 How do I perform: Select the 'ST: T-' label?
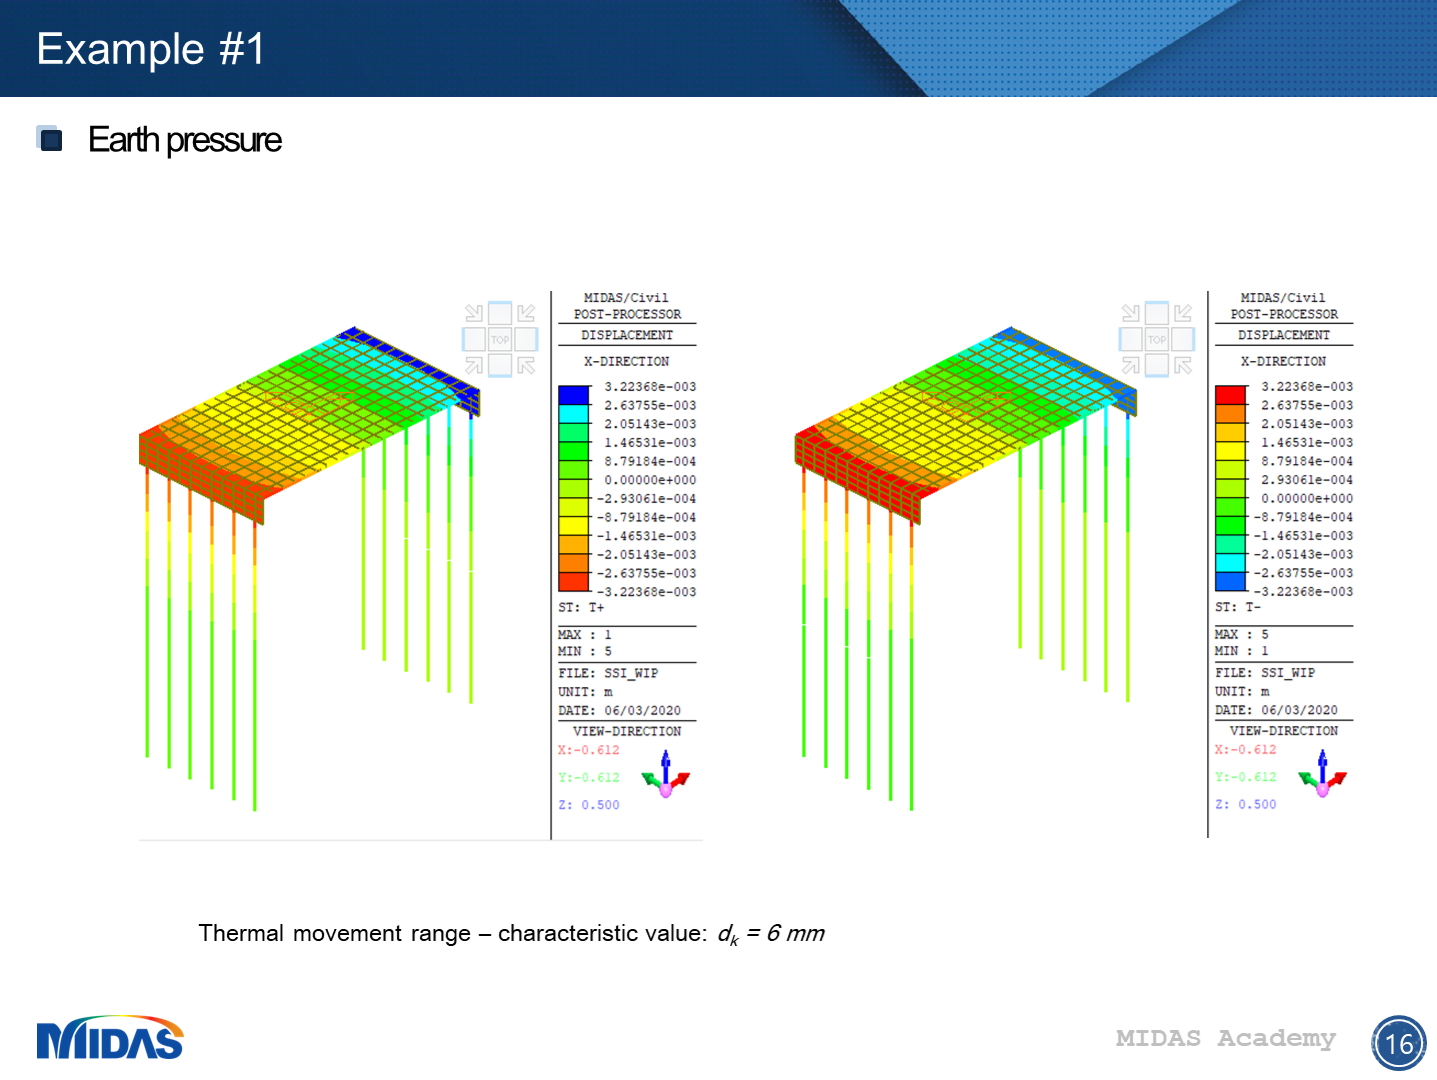1238,607
